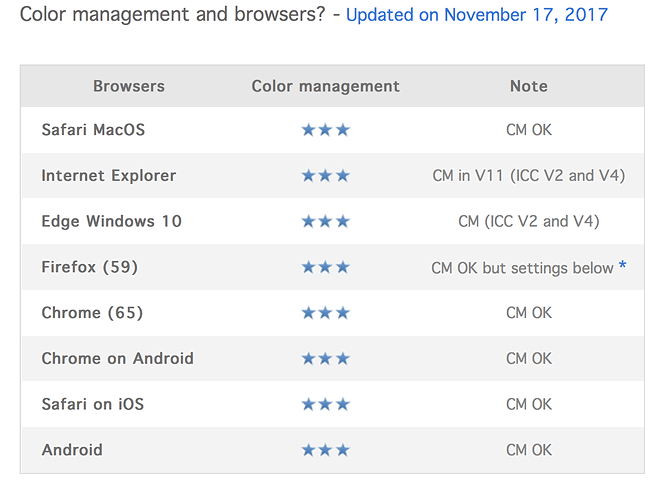Click the star rating in Firefox (59) row
The height and width of the screenshot is (500, 669).
[x=325, y=267]
